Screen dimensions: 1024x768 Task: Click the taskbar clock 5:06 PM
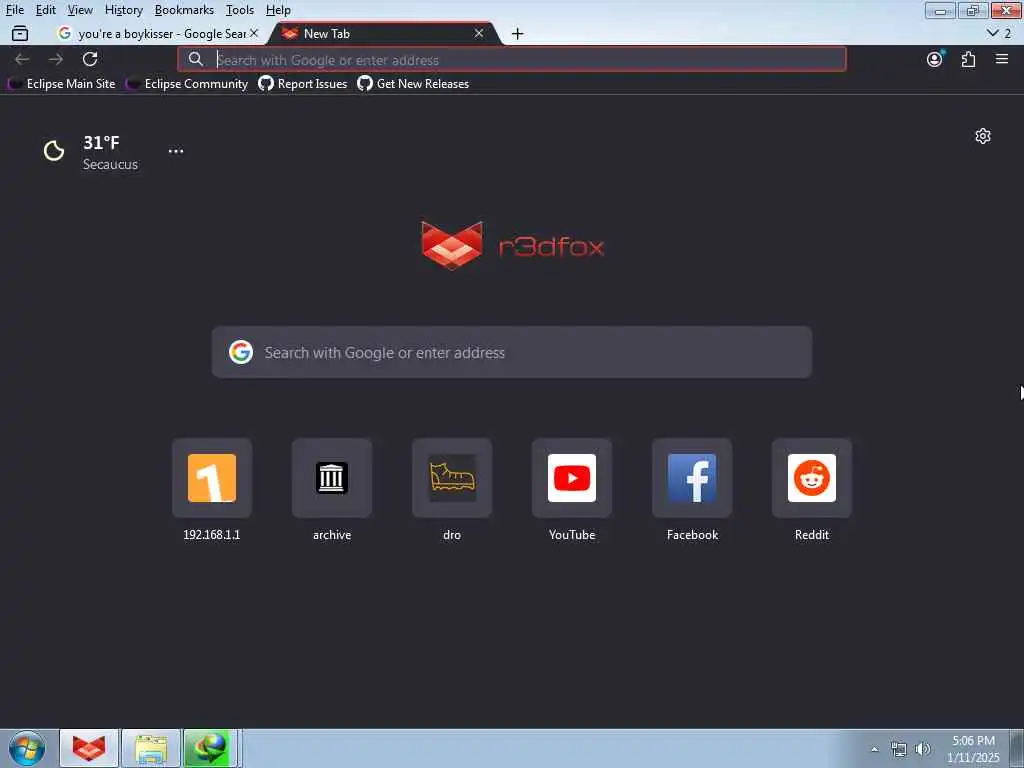[973, 749]
